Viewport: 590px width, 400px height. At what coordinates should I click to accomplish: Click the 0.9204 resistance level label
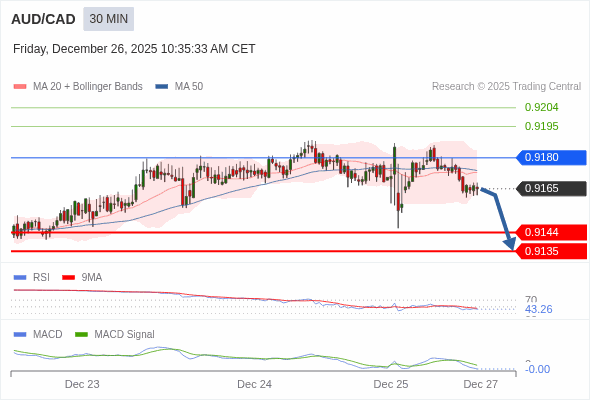[x=541, y=108]
